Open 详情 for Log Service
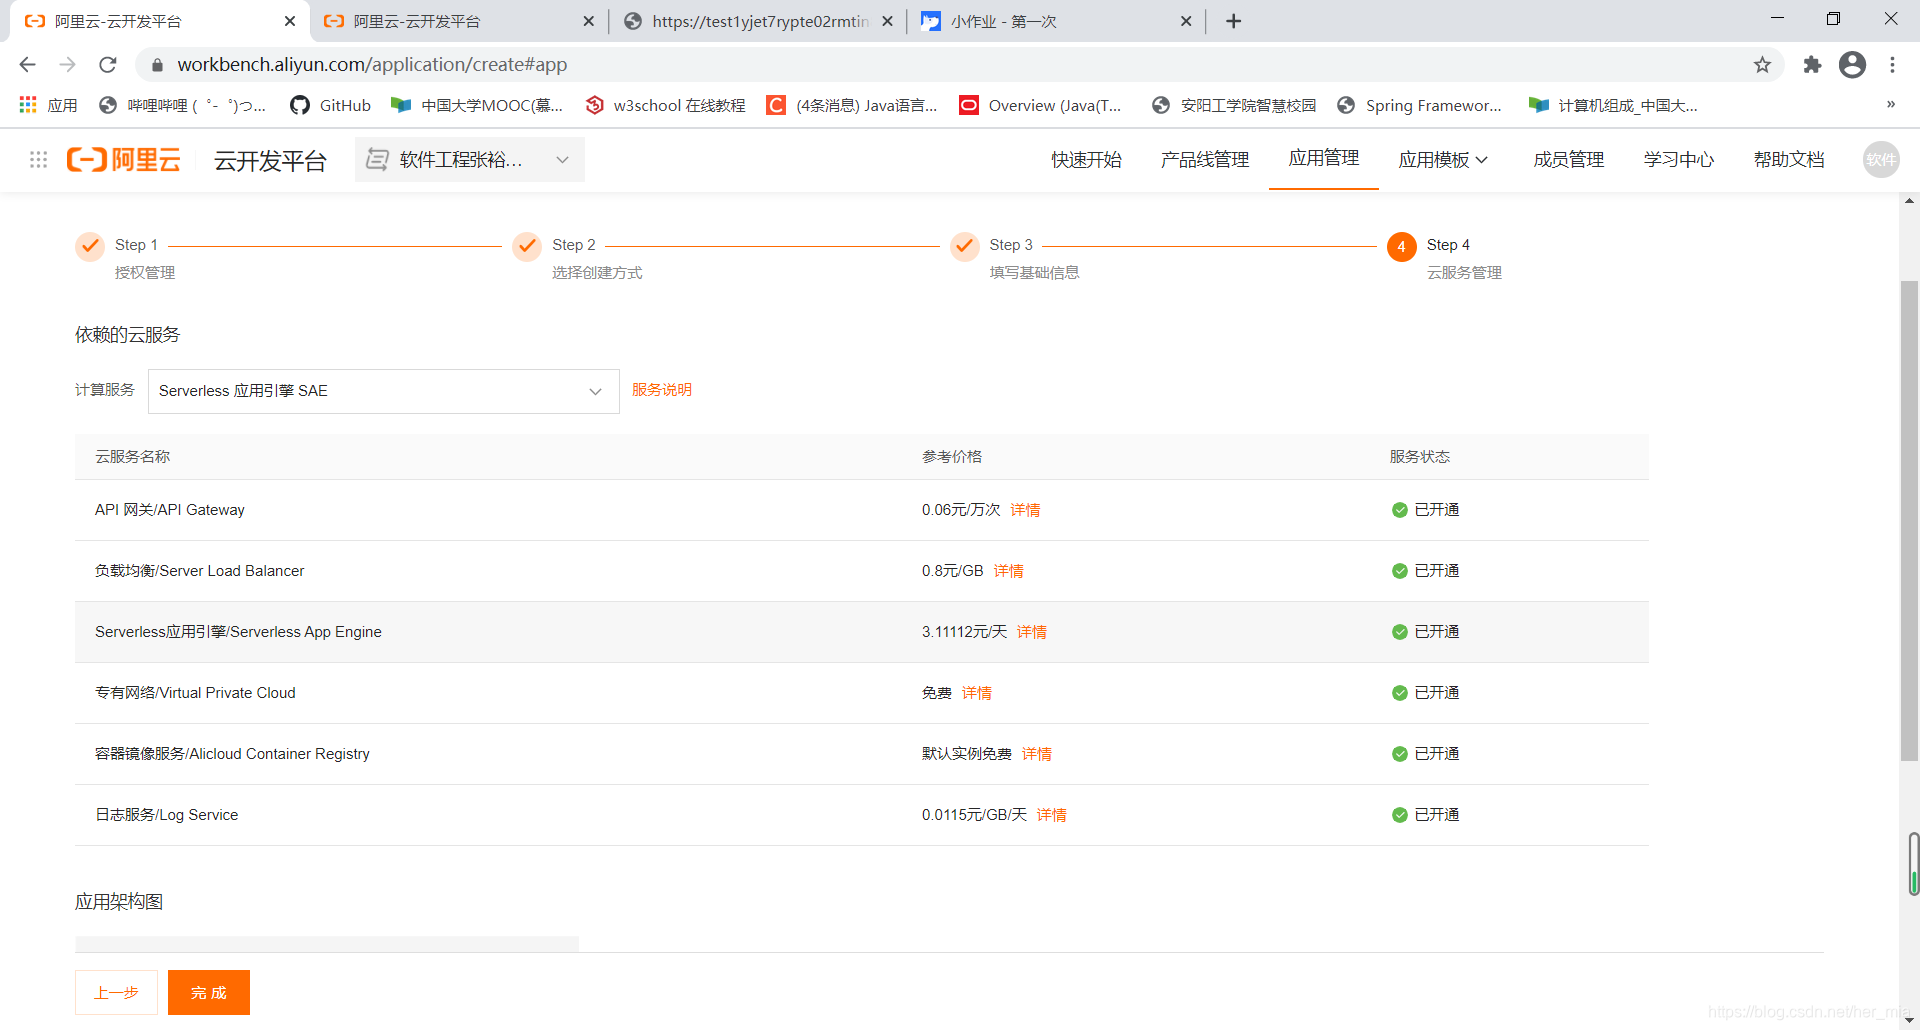Viewport: 1920px width, 1030px height. [x=1051, y=815]
